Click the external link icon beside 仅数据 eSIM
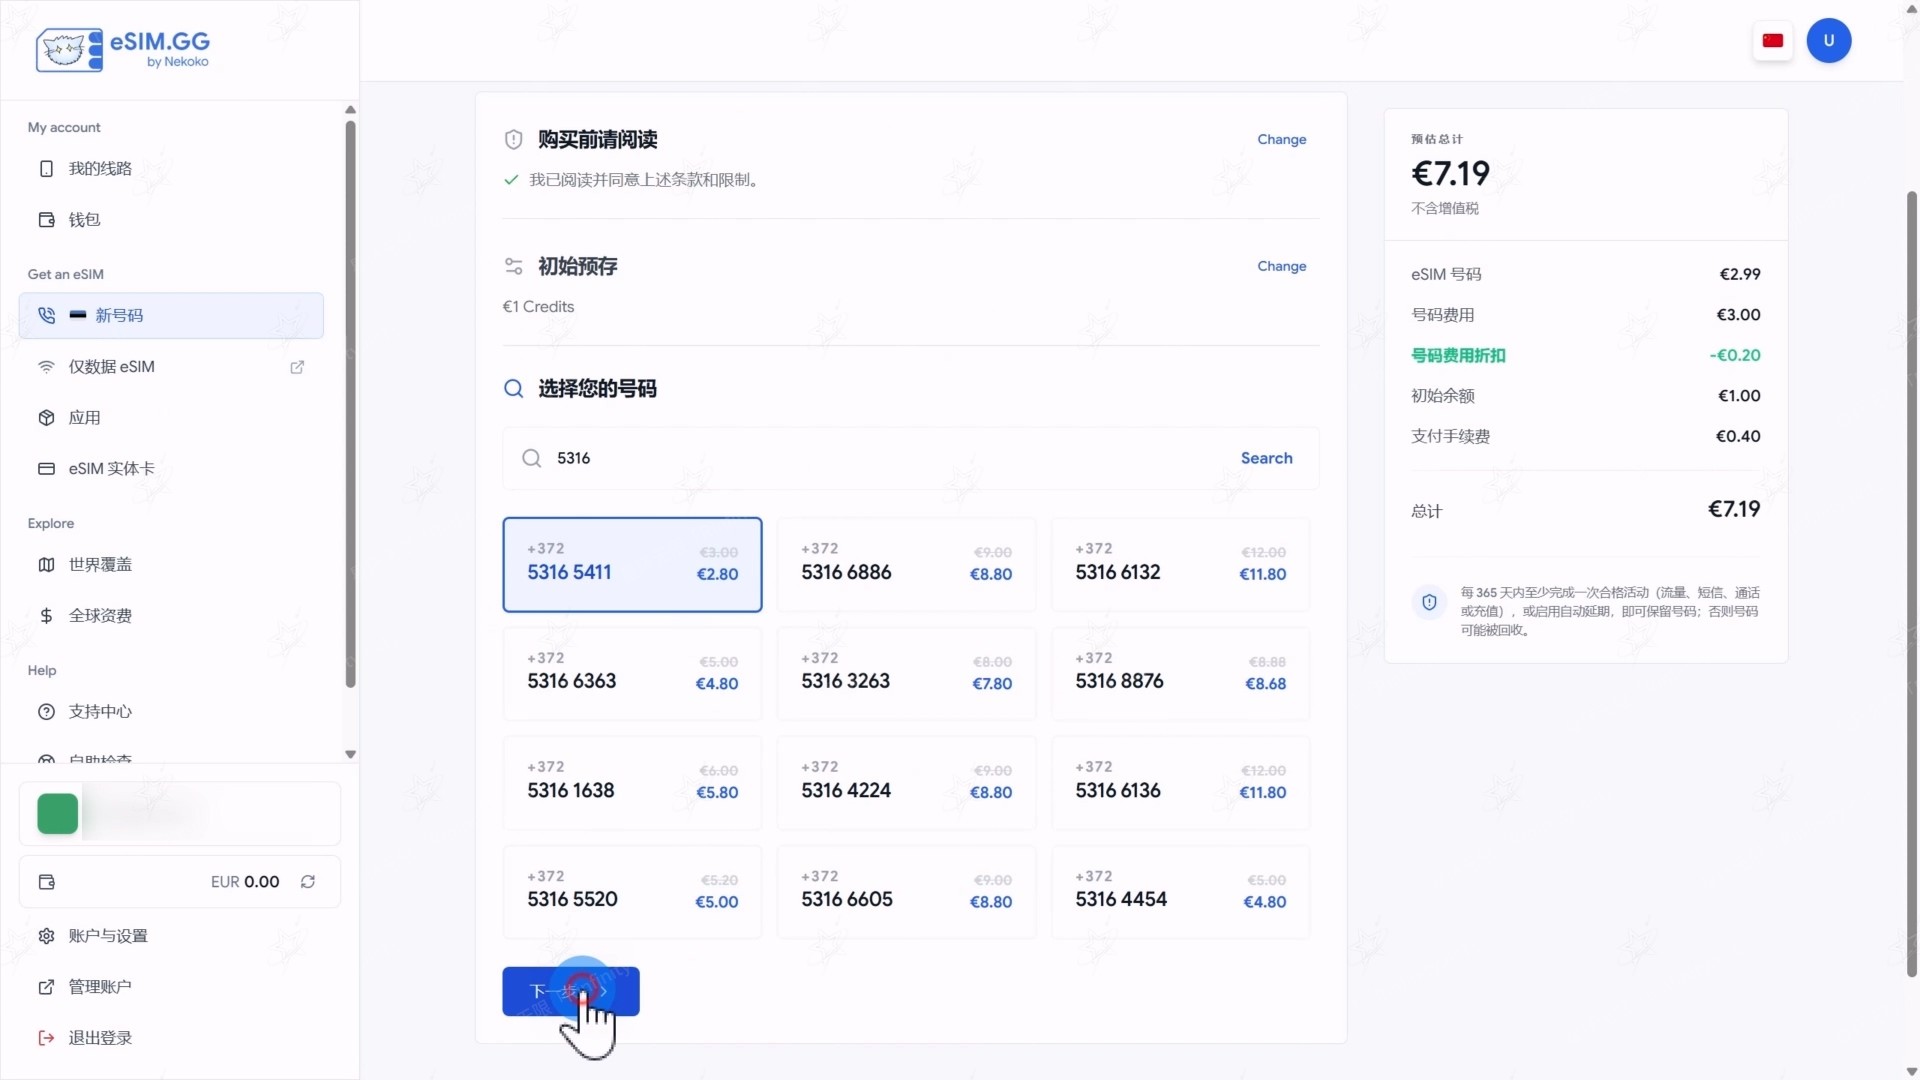The width and height of the screenshot is (1920, 1080). tap(297, 367)
